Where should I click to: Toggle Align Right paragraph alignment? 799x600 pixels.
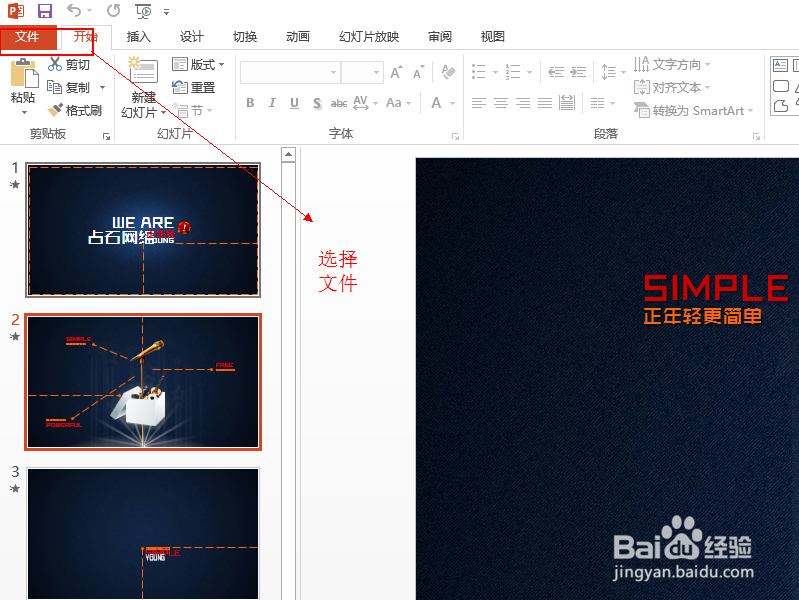click(523, 103)
